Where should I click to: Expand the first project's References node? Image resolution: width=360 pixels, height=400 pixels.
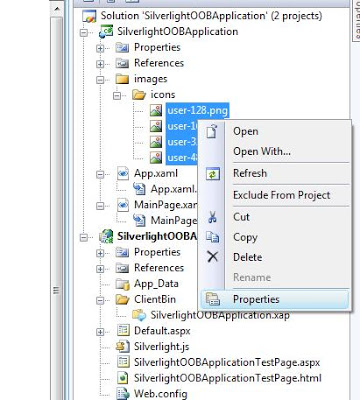pos(100,64)
